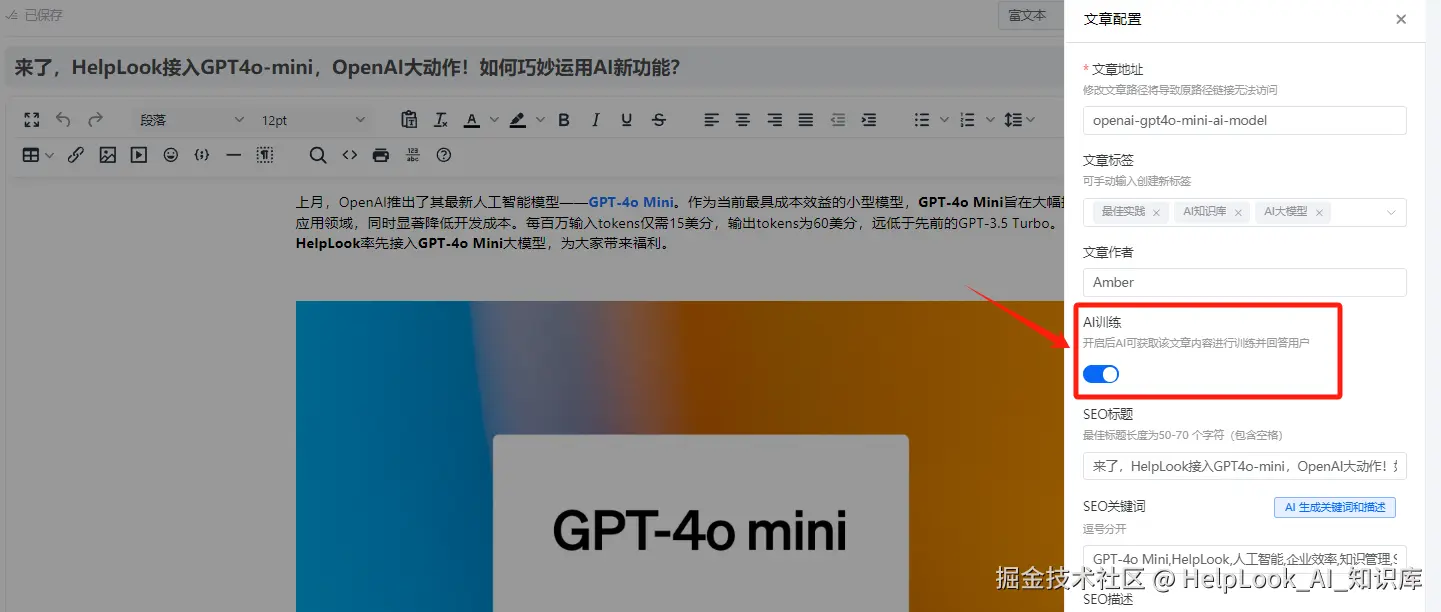Undo the last edit
The width and height of the screenshot is (1441, 612).
[63, 120]
